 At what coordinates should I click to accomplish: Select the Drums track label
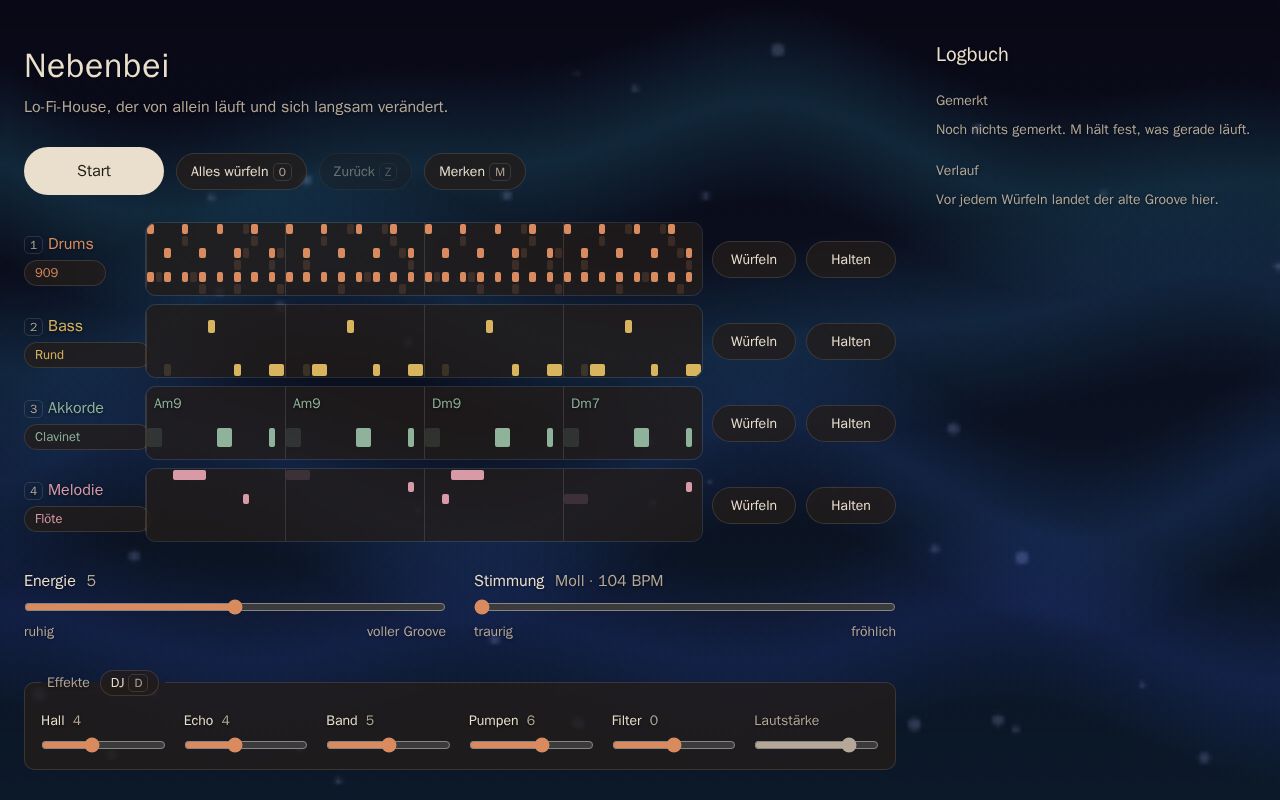70,244
